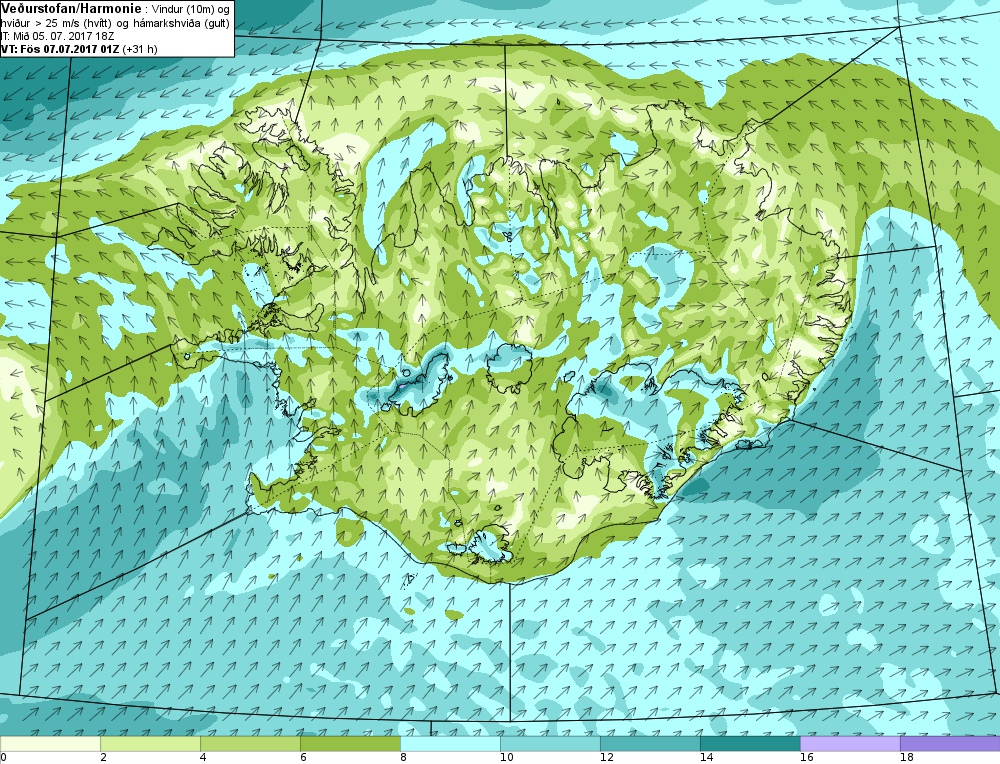Click the 16–18 m/s lavender legend swatch
Screen dimensions: 1000x764
click(x=850, y=744)
